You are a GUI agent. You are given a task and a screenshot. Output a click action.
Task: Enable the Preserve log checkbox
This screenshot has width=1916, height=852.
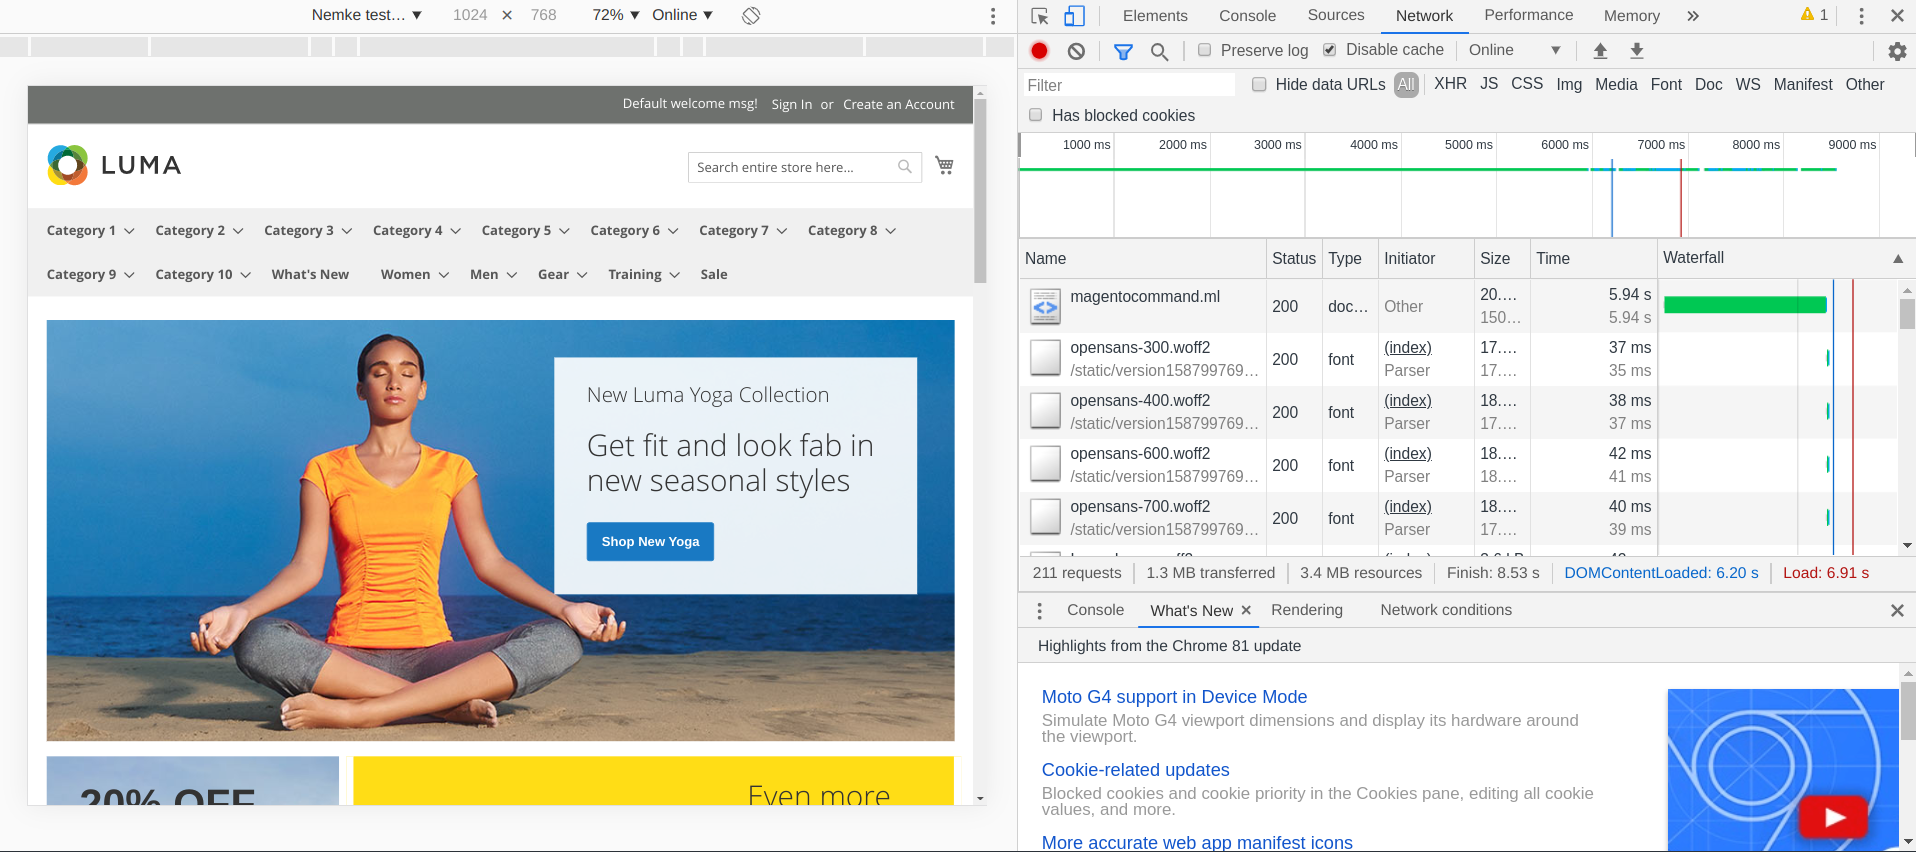(x=1205, y=50)
